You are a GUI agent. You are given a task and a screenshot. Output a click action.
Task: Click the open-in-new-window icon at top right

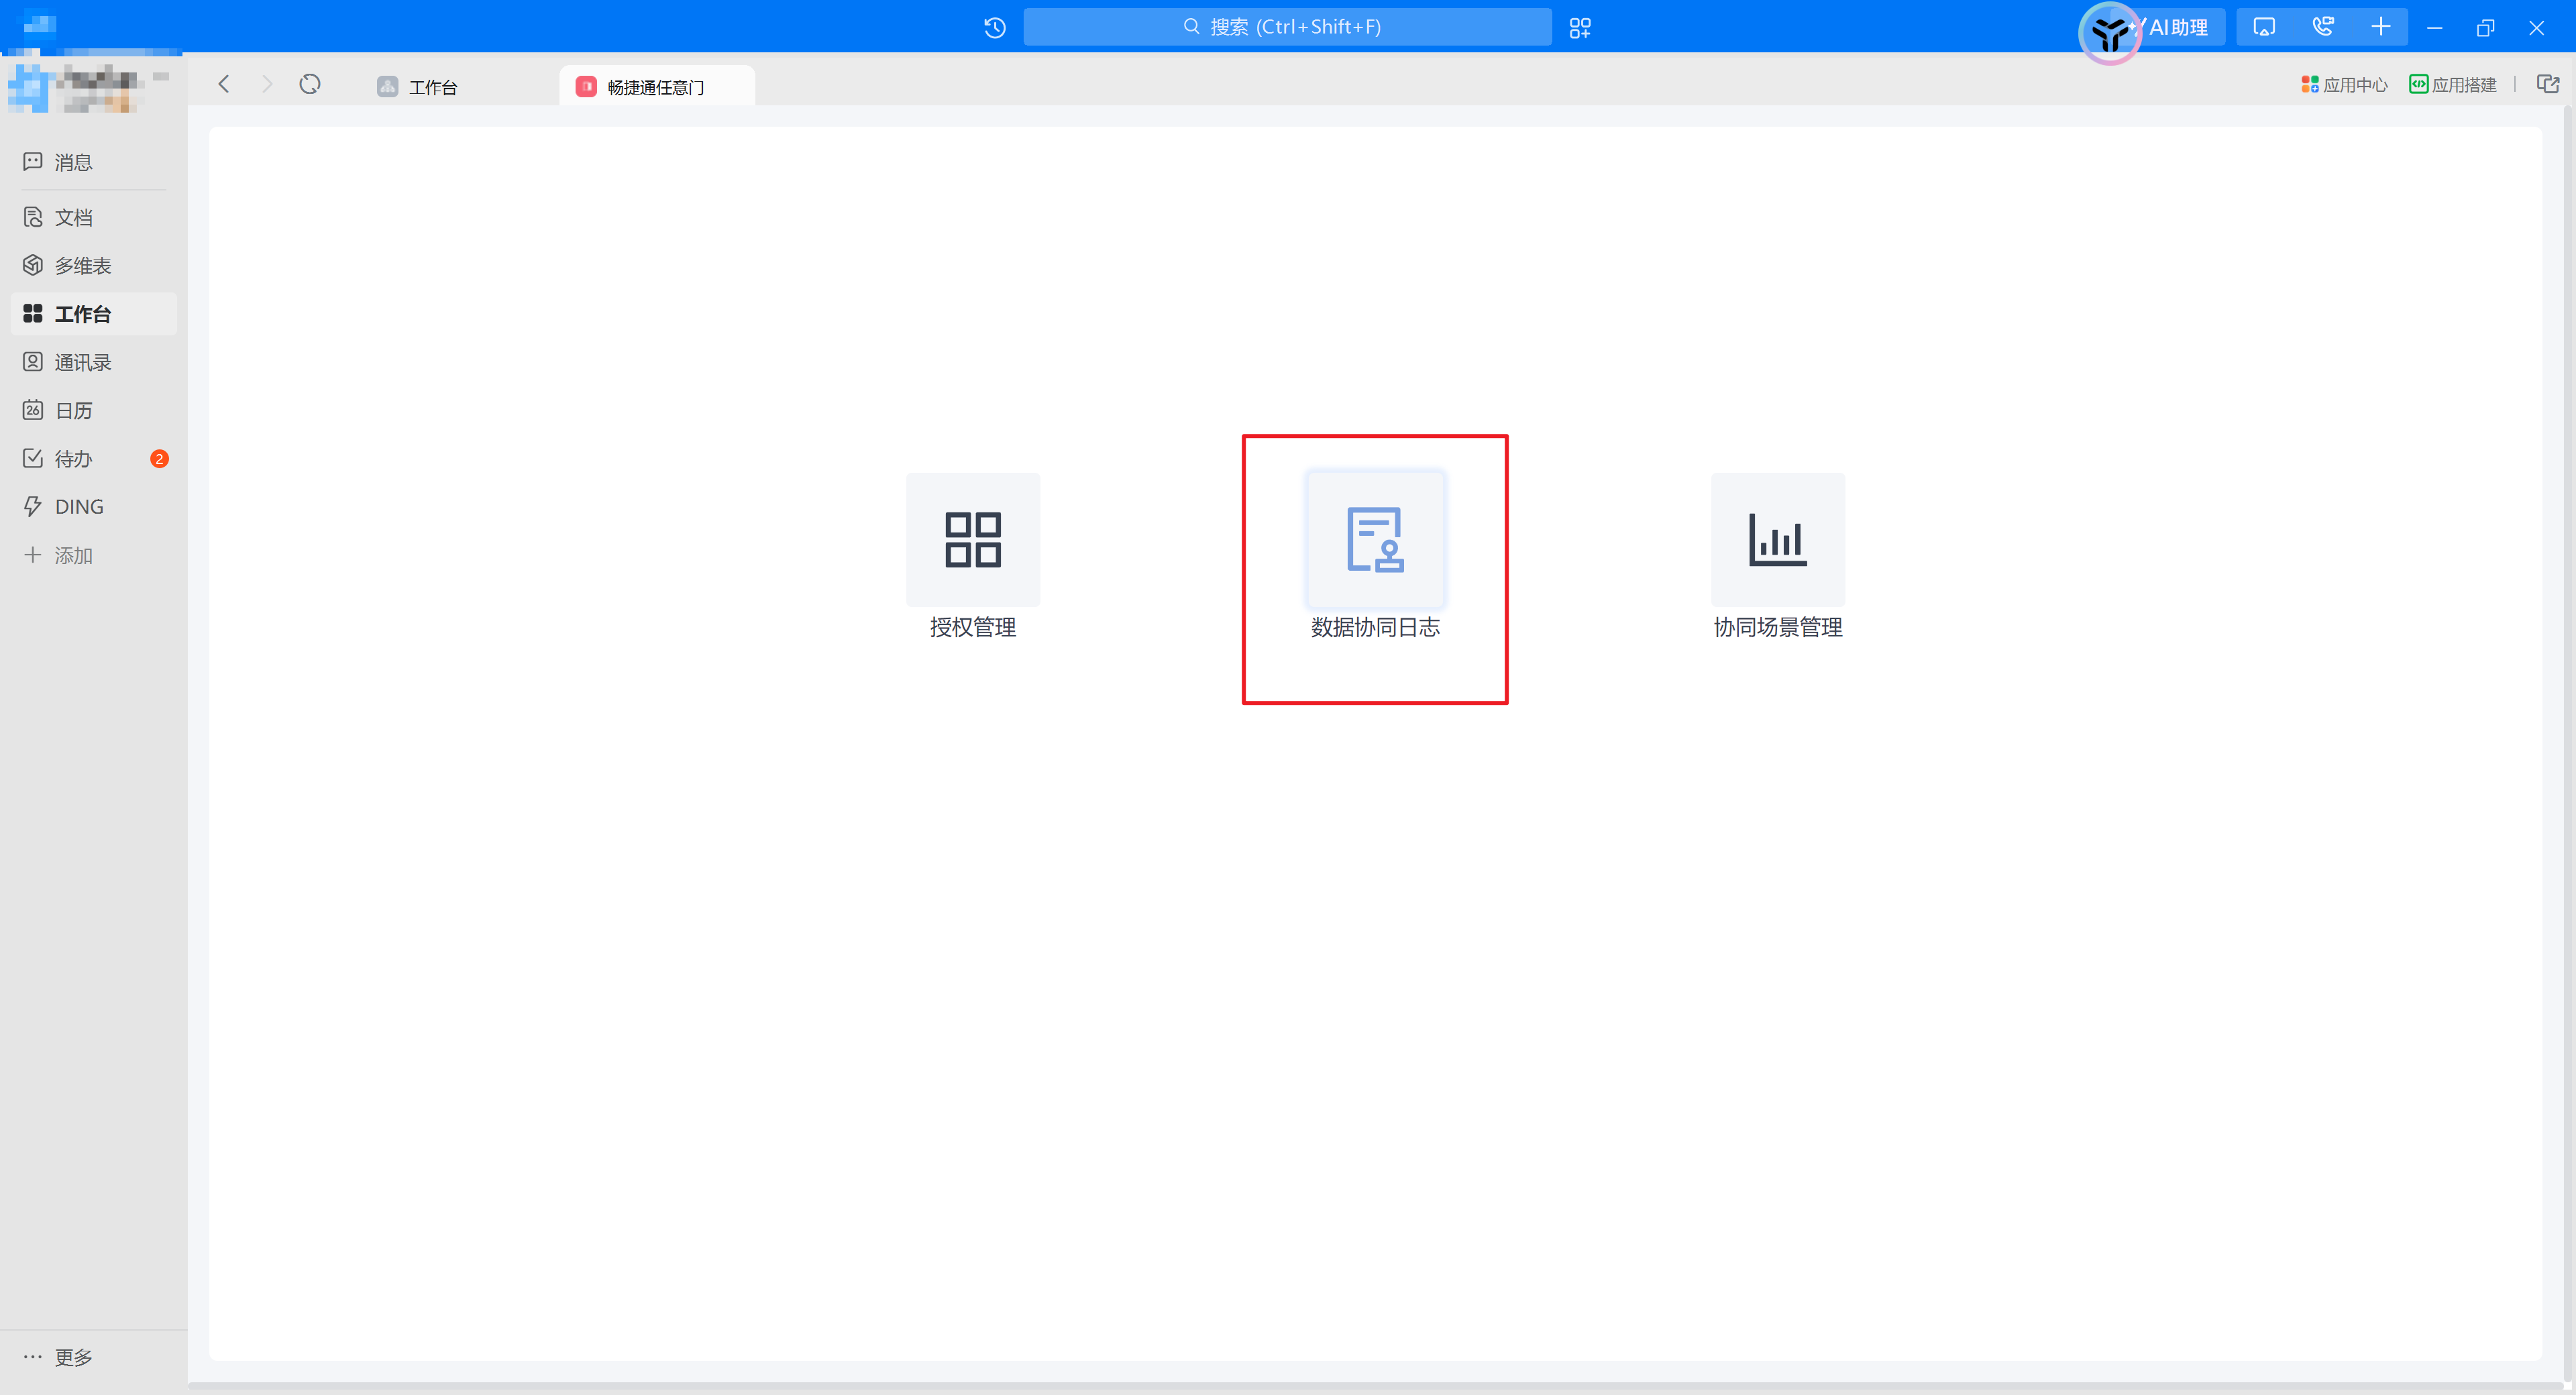pos(2548,85)
